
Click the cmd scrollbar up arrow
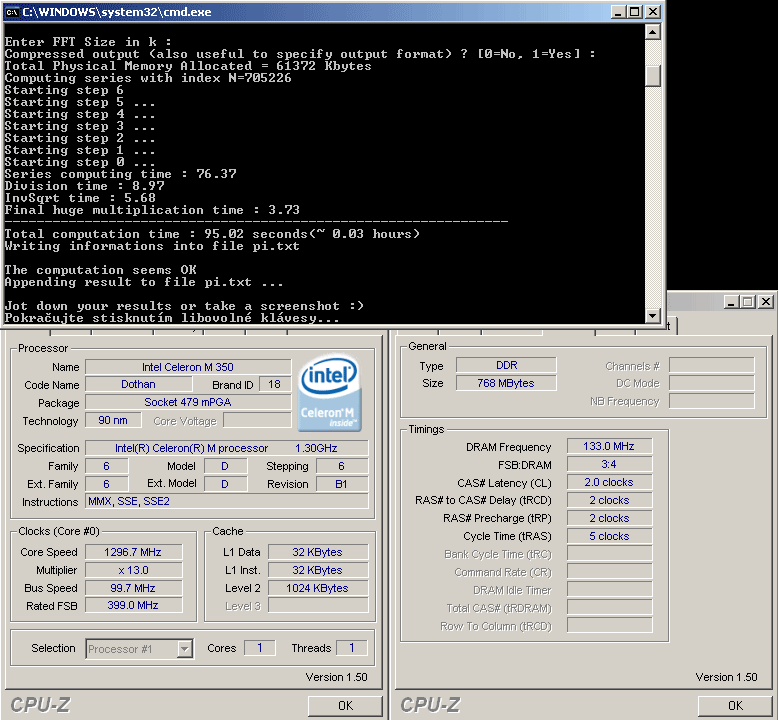click(x=652, y=33)
